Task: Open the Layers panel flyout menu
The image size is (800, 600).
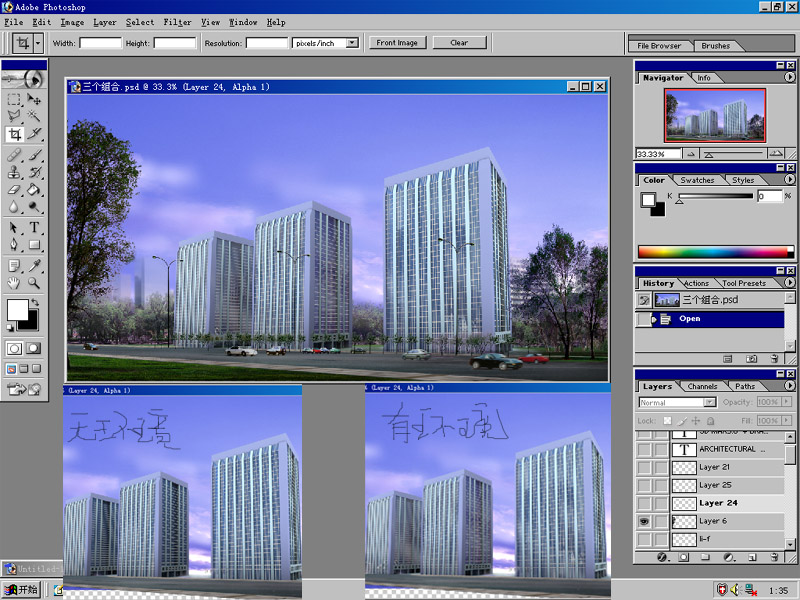Action: pyautogui.click(x=789, y=386)
